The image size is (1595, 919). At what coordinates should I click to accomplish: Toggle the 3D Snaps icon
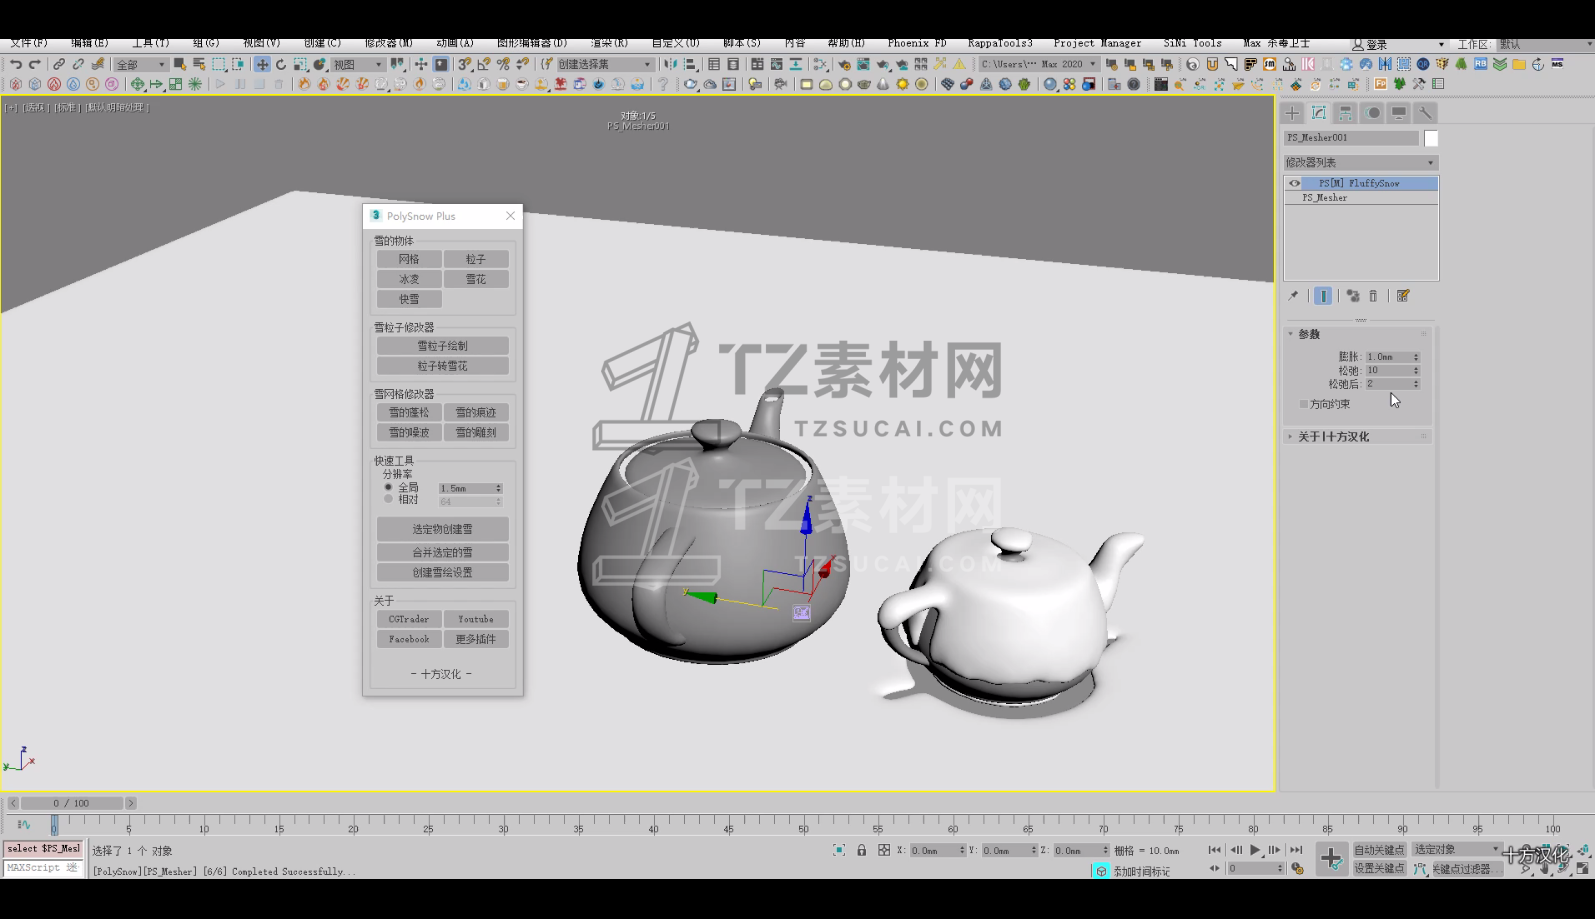point(465,64)
